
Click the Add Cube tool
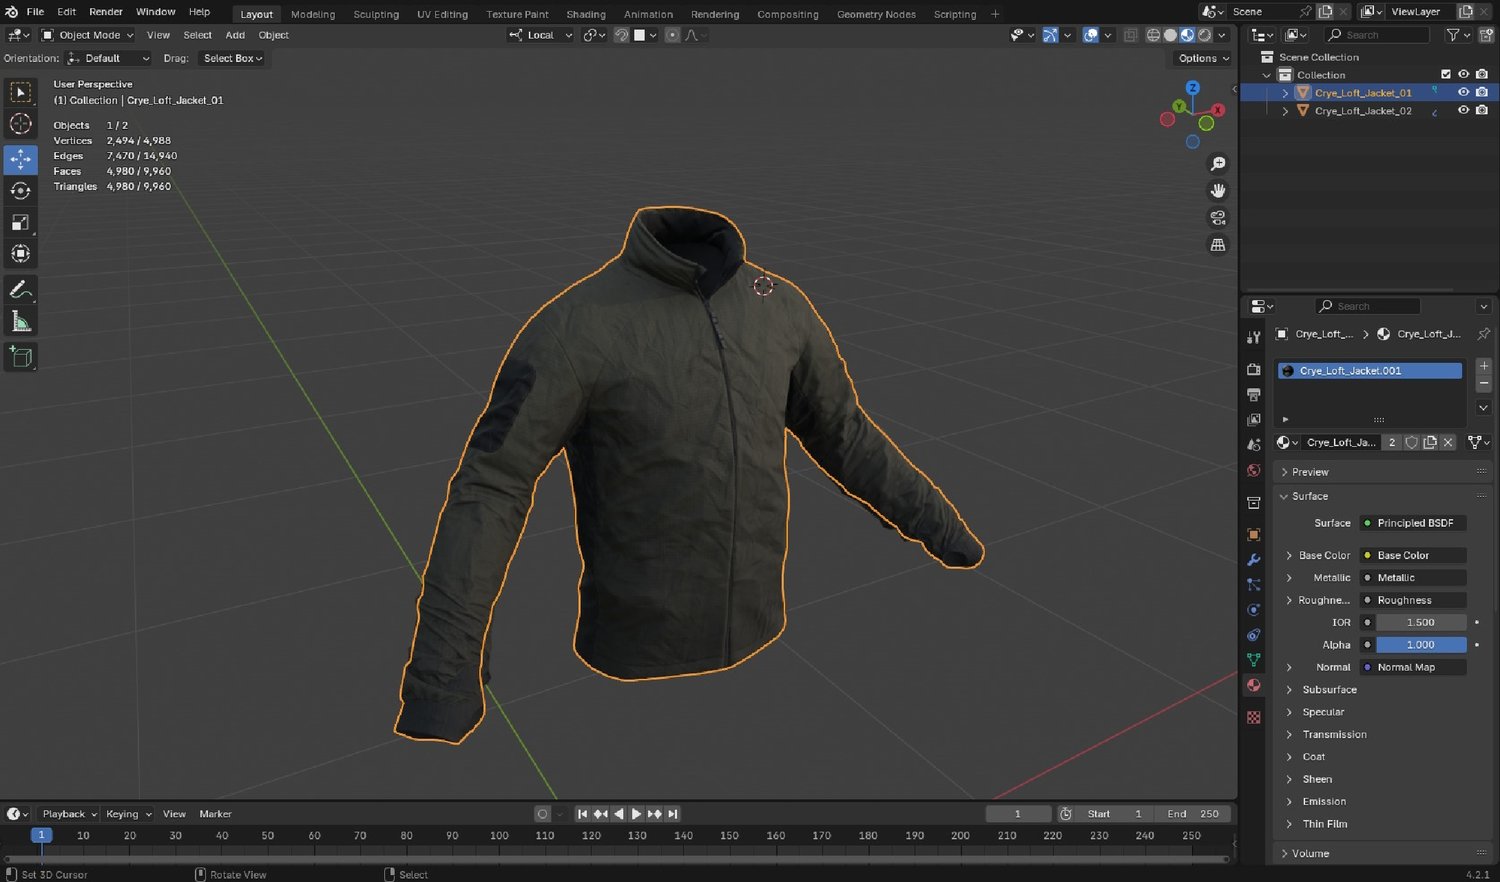(20, 357)
